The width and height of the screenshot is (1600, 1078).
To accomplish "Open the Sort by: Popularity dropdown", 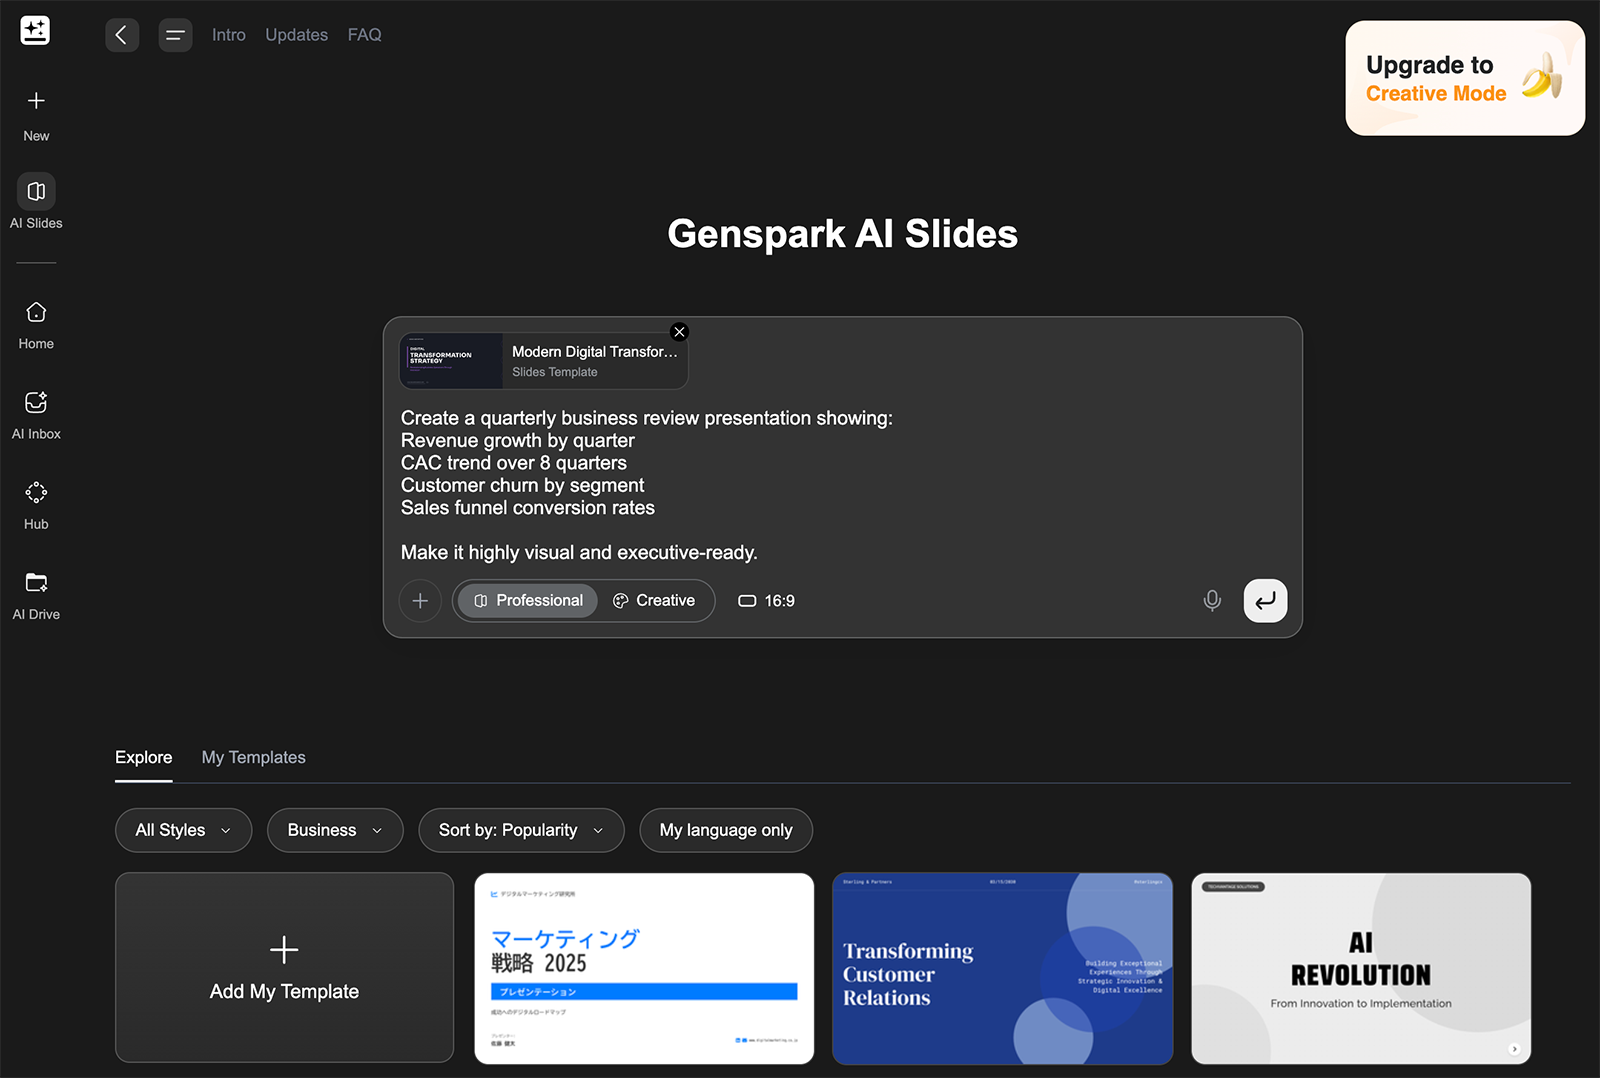I will [x=521, y=830].
